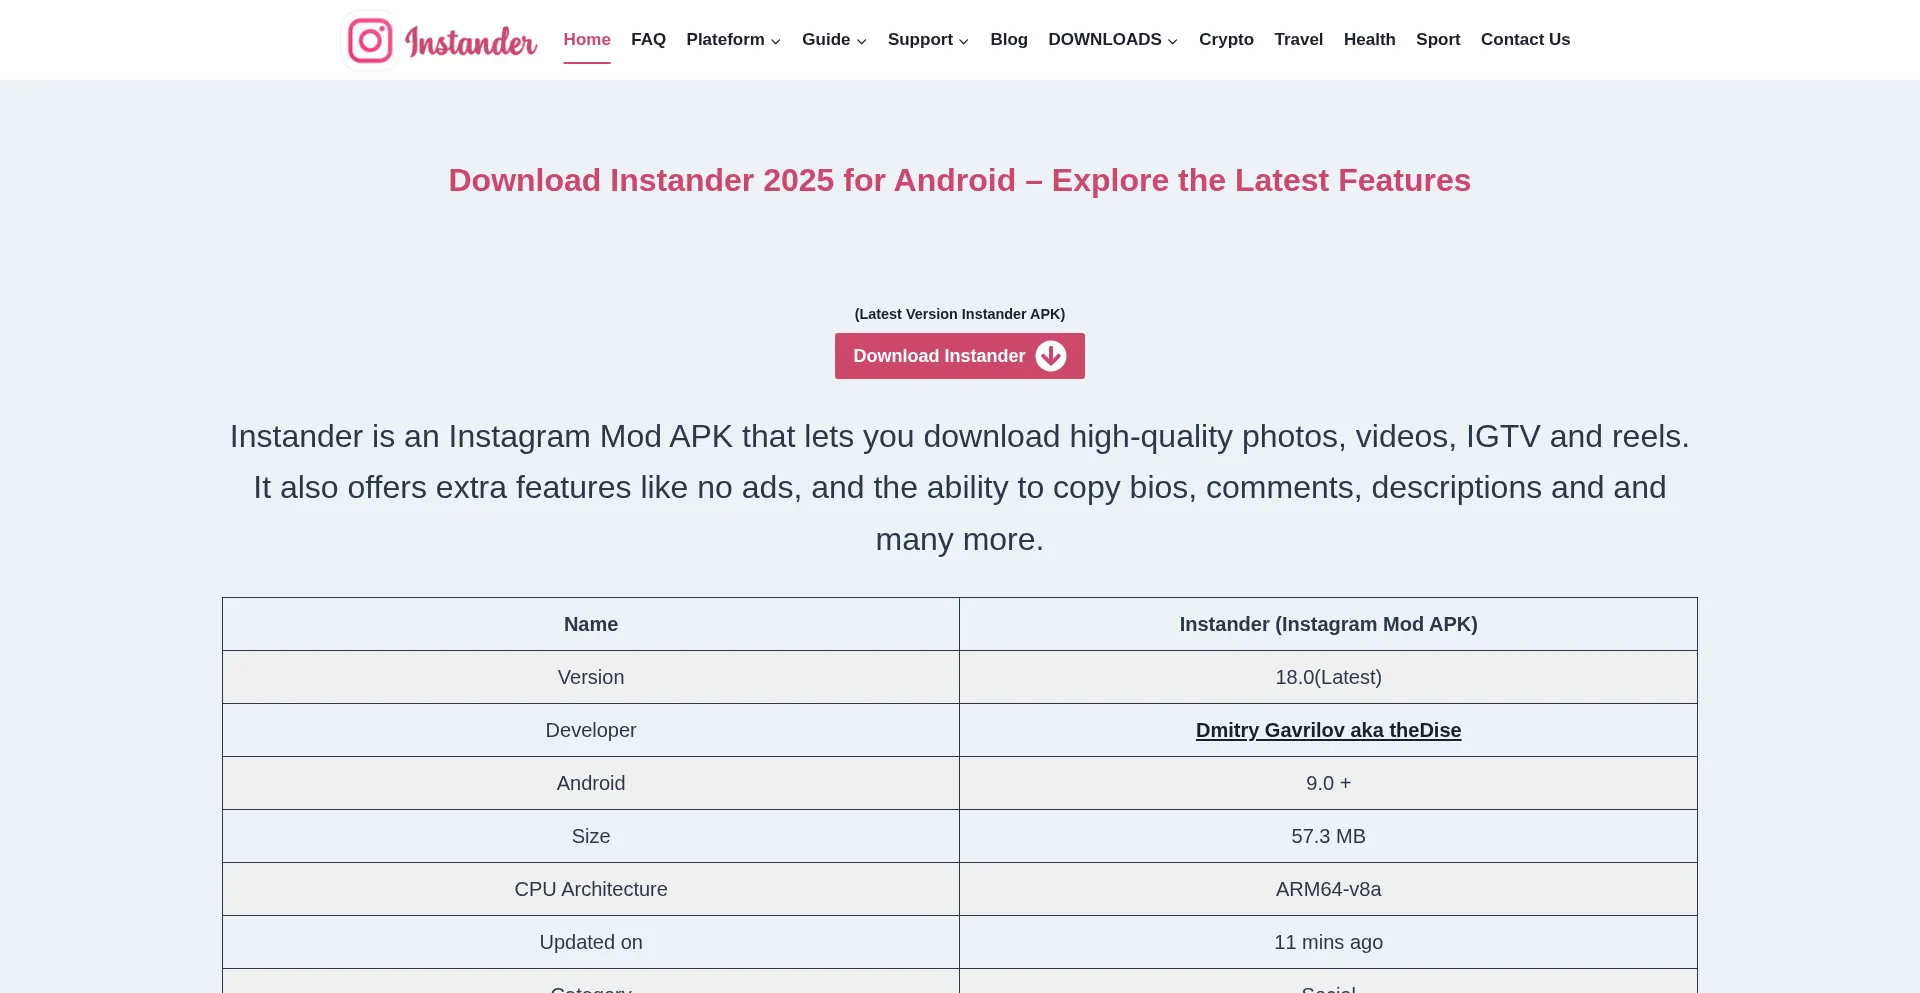This screenshot has height=993, width=1920.
Task: Click the 'Instander (Instagram Mod APK)' header cell
Action: (1328, 624)
